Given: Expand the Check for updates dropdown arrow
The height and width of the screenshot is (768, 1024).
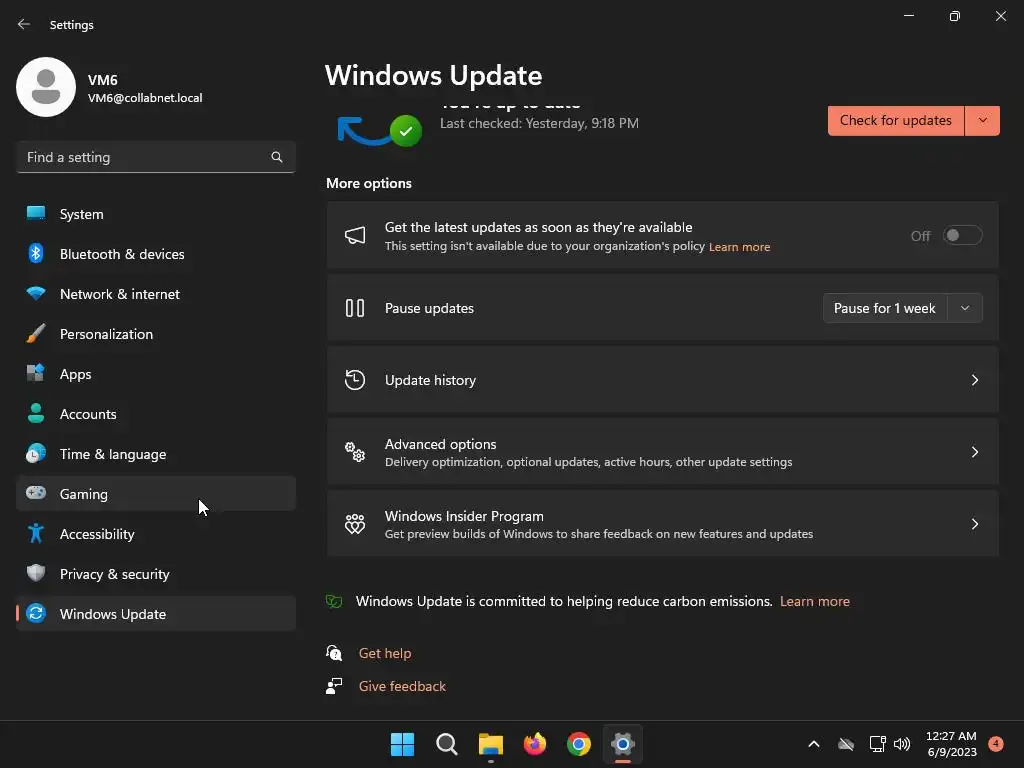Looking at the screenshot, I should [x=983, y=121].
